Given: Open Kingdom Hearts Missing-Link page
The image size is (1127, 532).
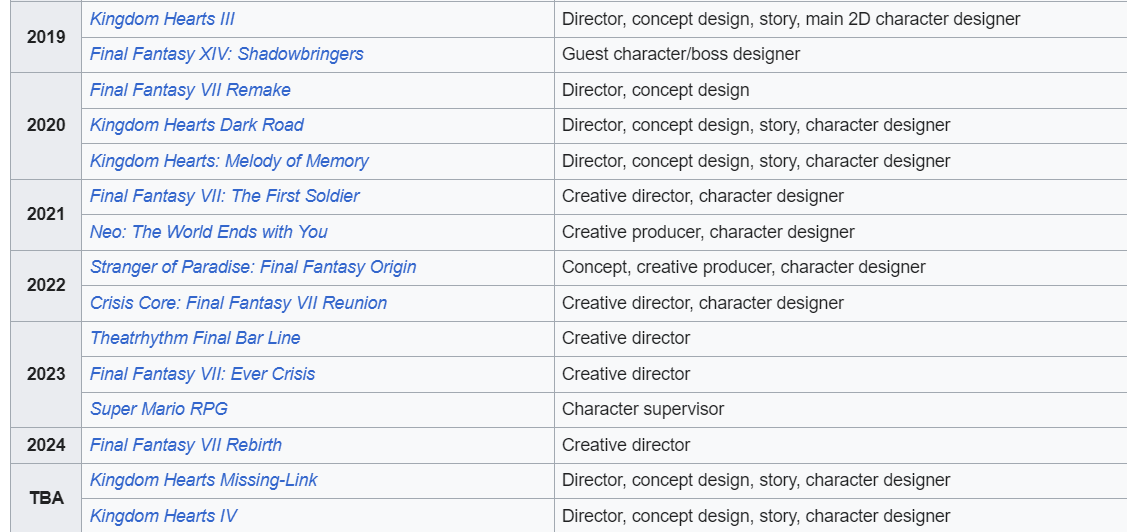Looking at the screenshot, I should click(x=203, y=480).
